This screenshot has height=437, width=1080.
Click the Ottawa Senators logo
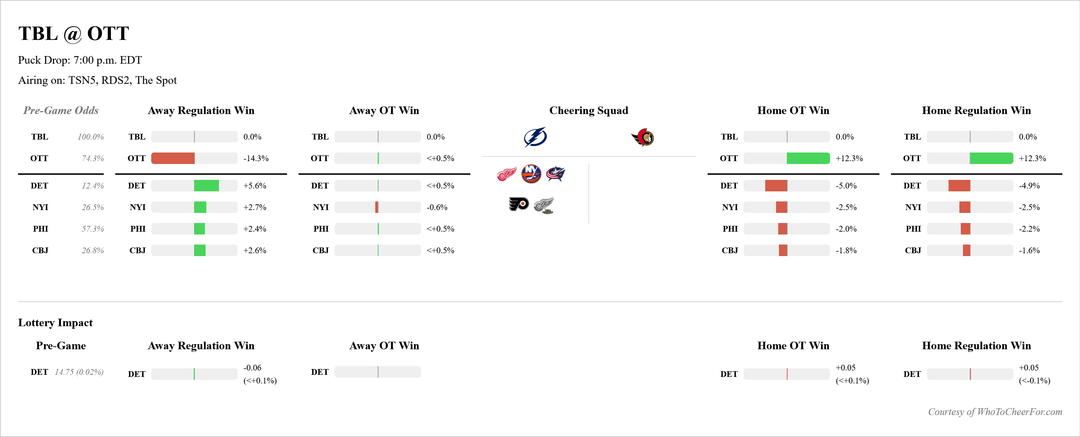pos(642,138)
